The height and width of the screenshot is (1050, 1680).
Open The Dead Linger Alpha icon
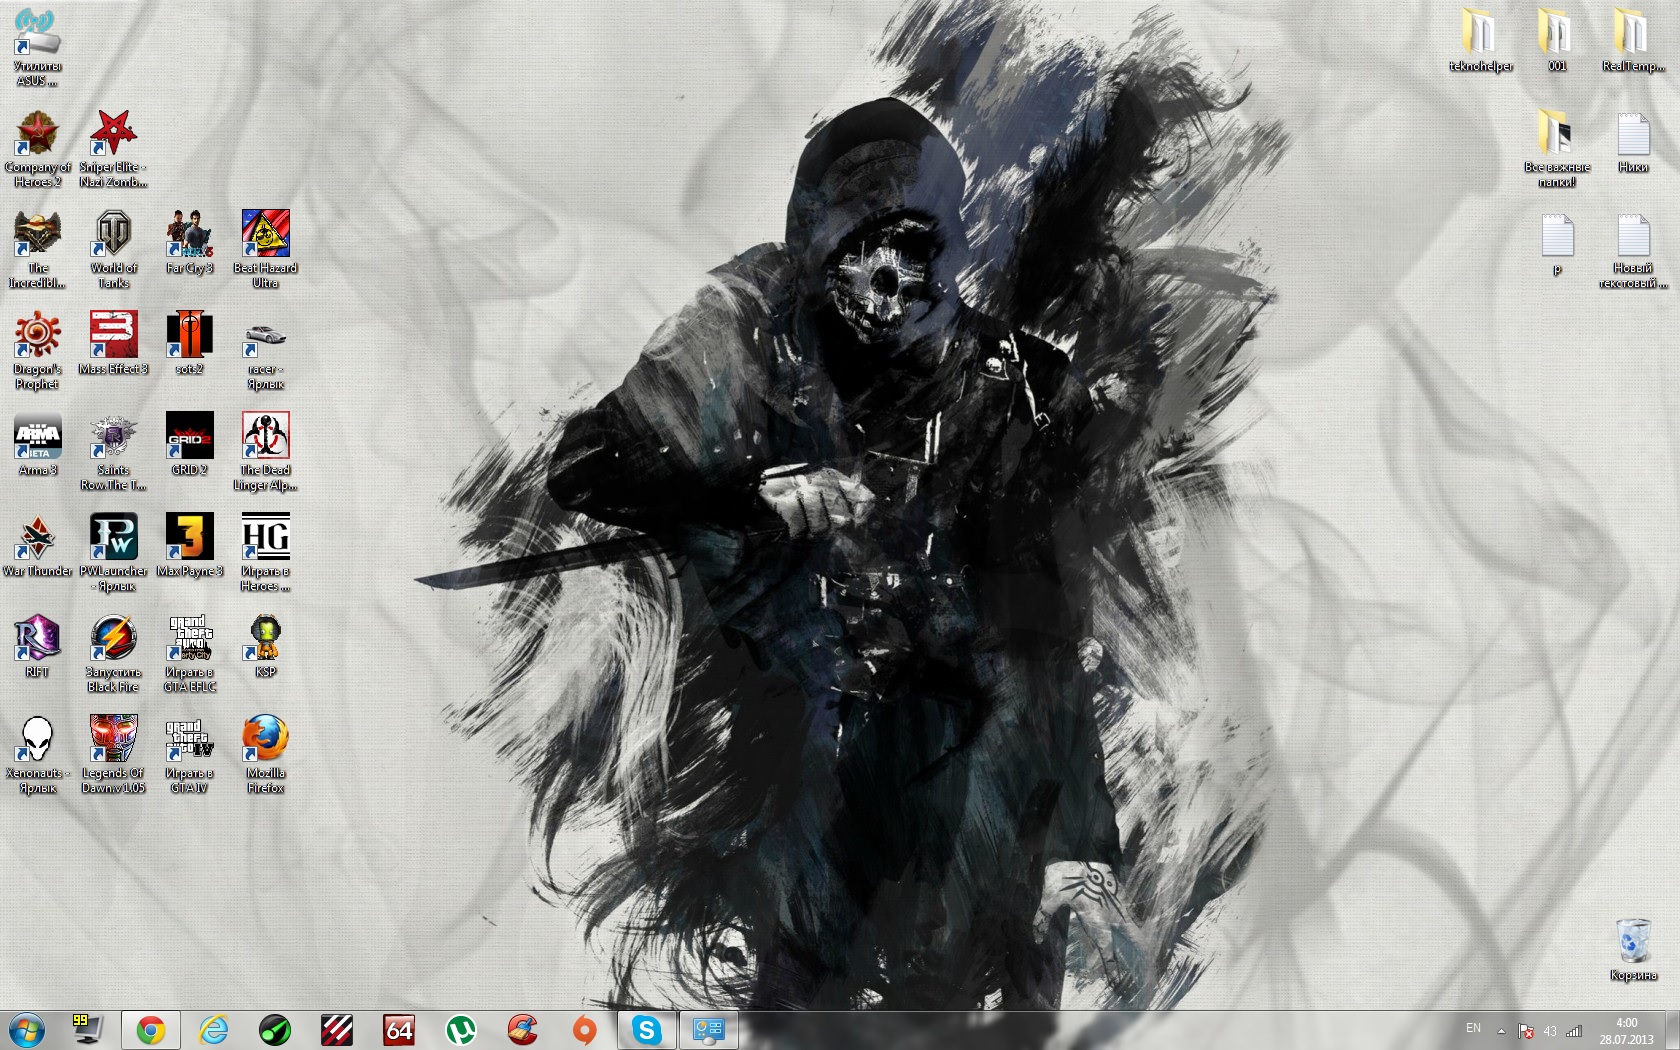click(x=265, y=452)
